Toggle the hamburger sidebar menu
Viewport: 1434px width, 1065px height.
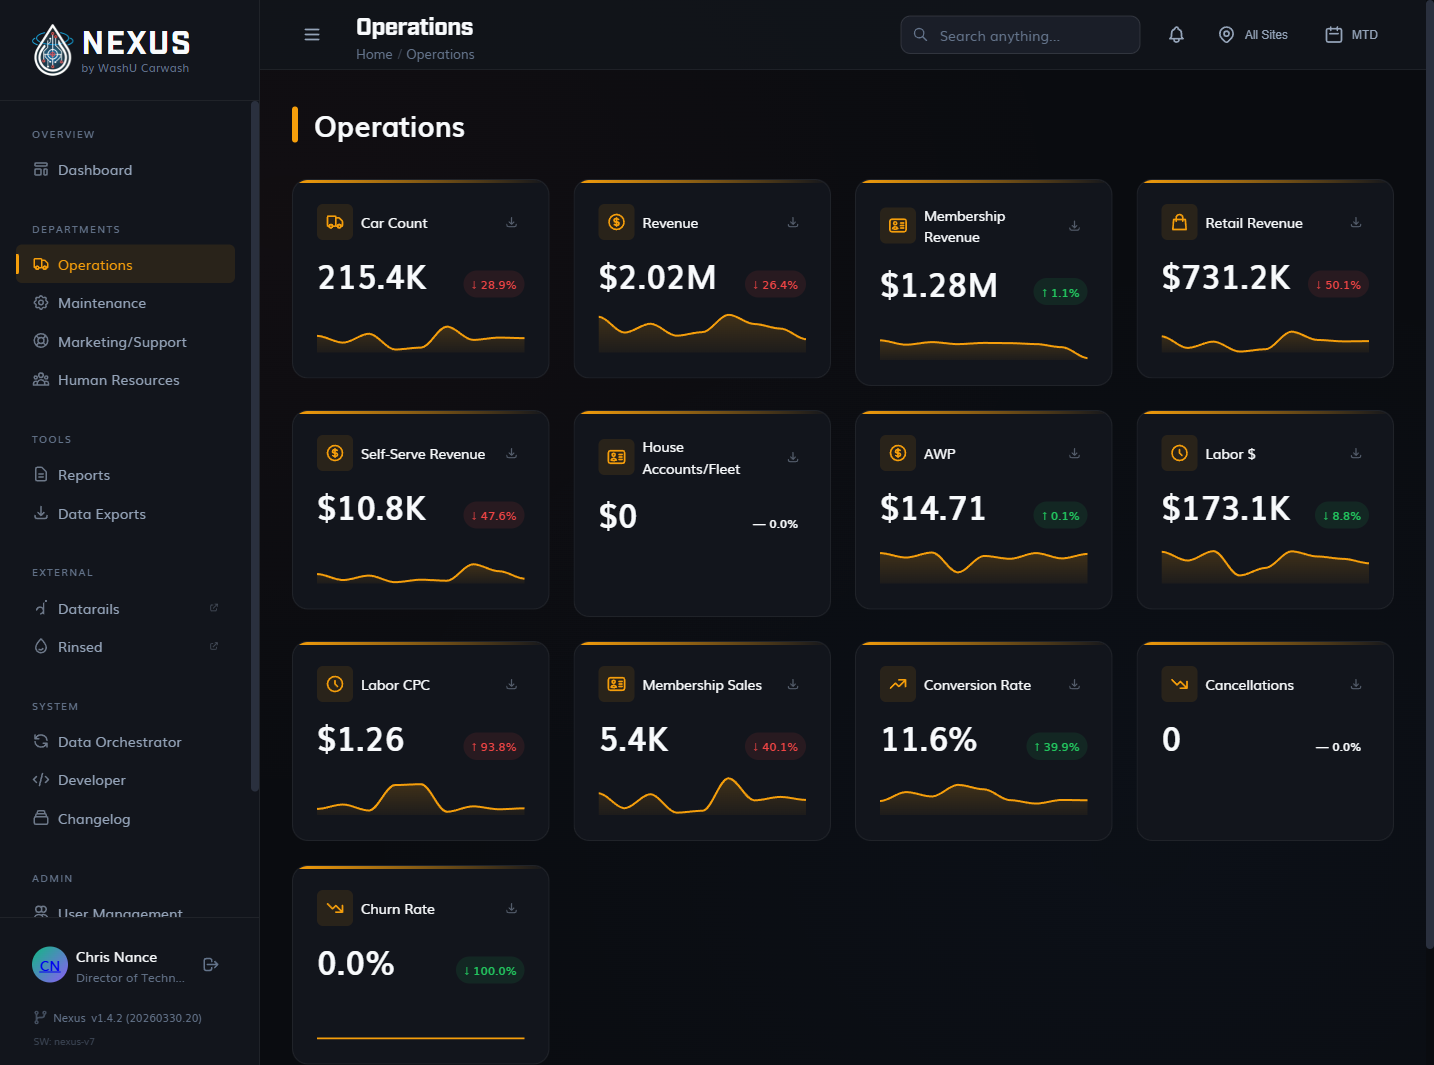[312, 35]
